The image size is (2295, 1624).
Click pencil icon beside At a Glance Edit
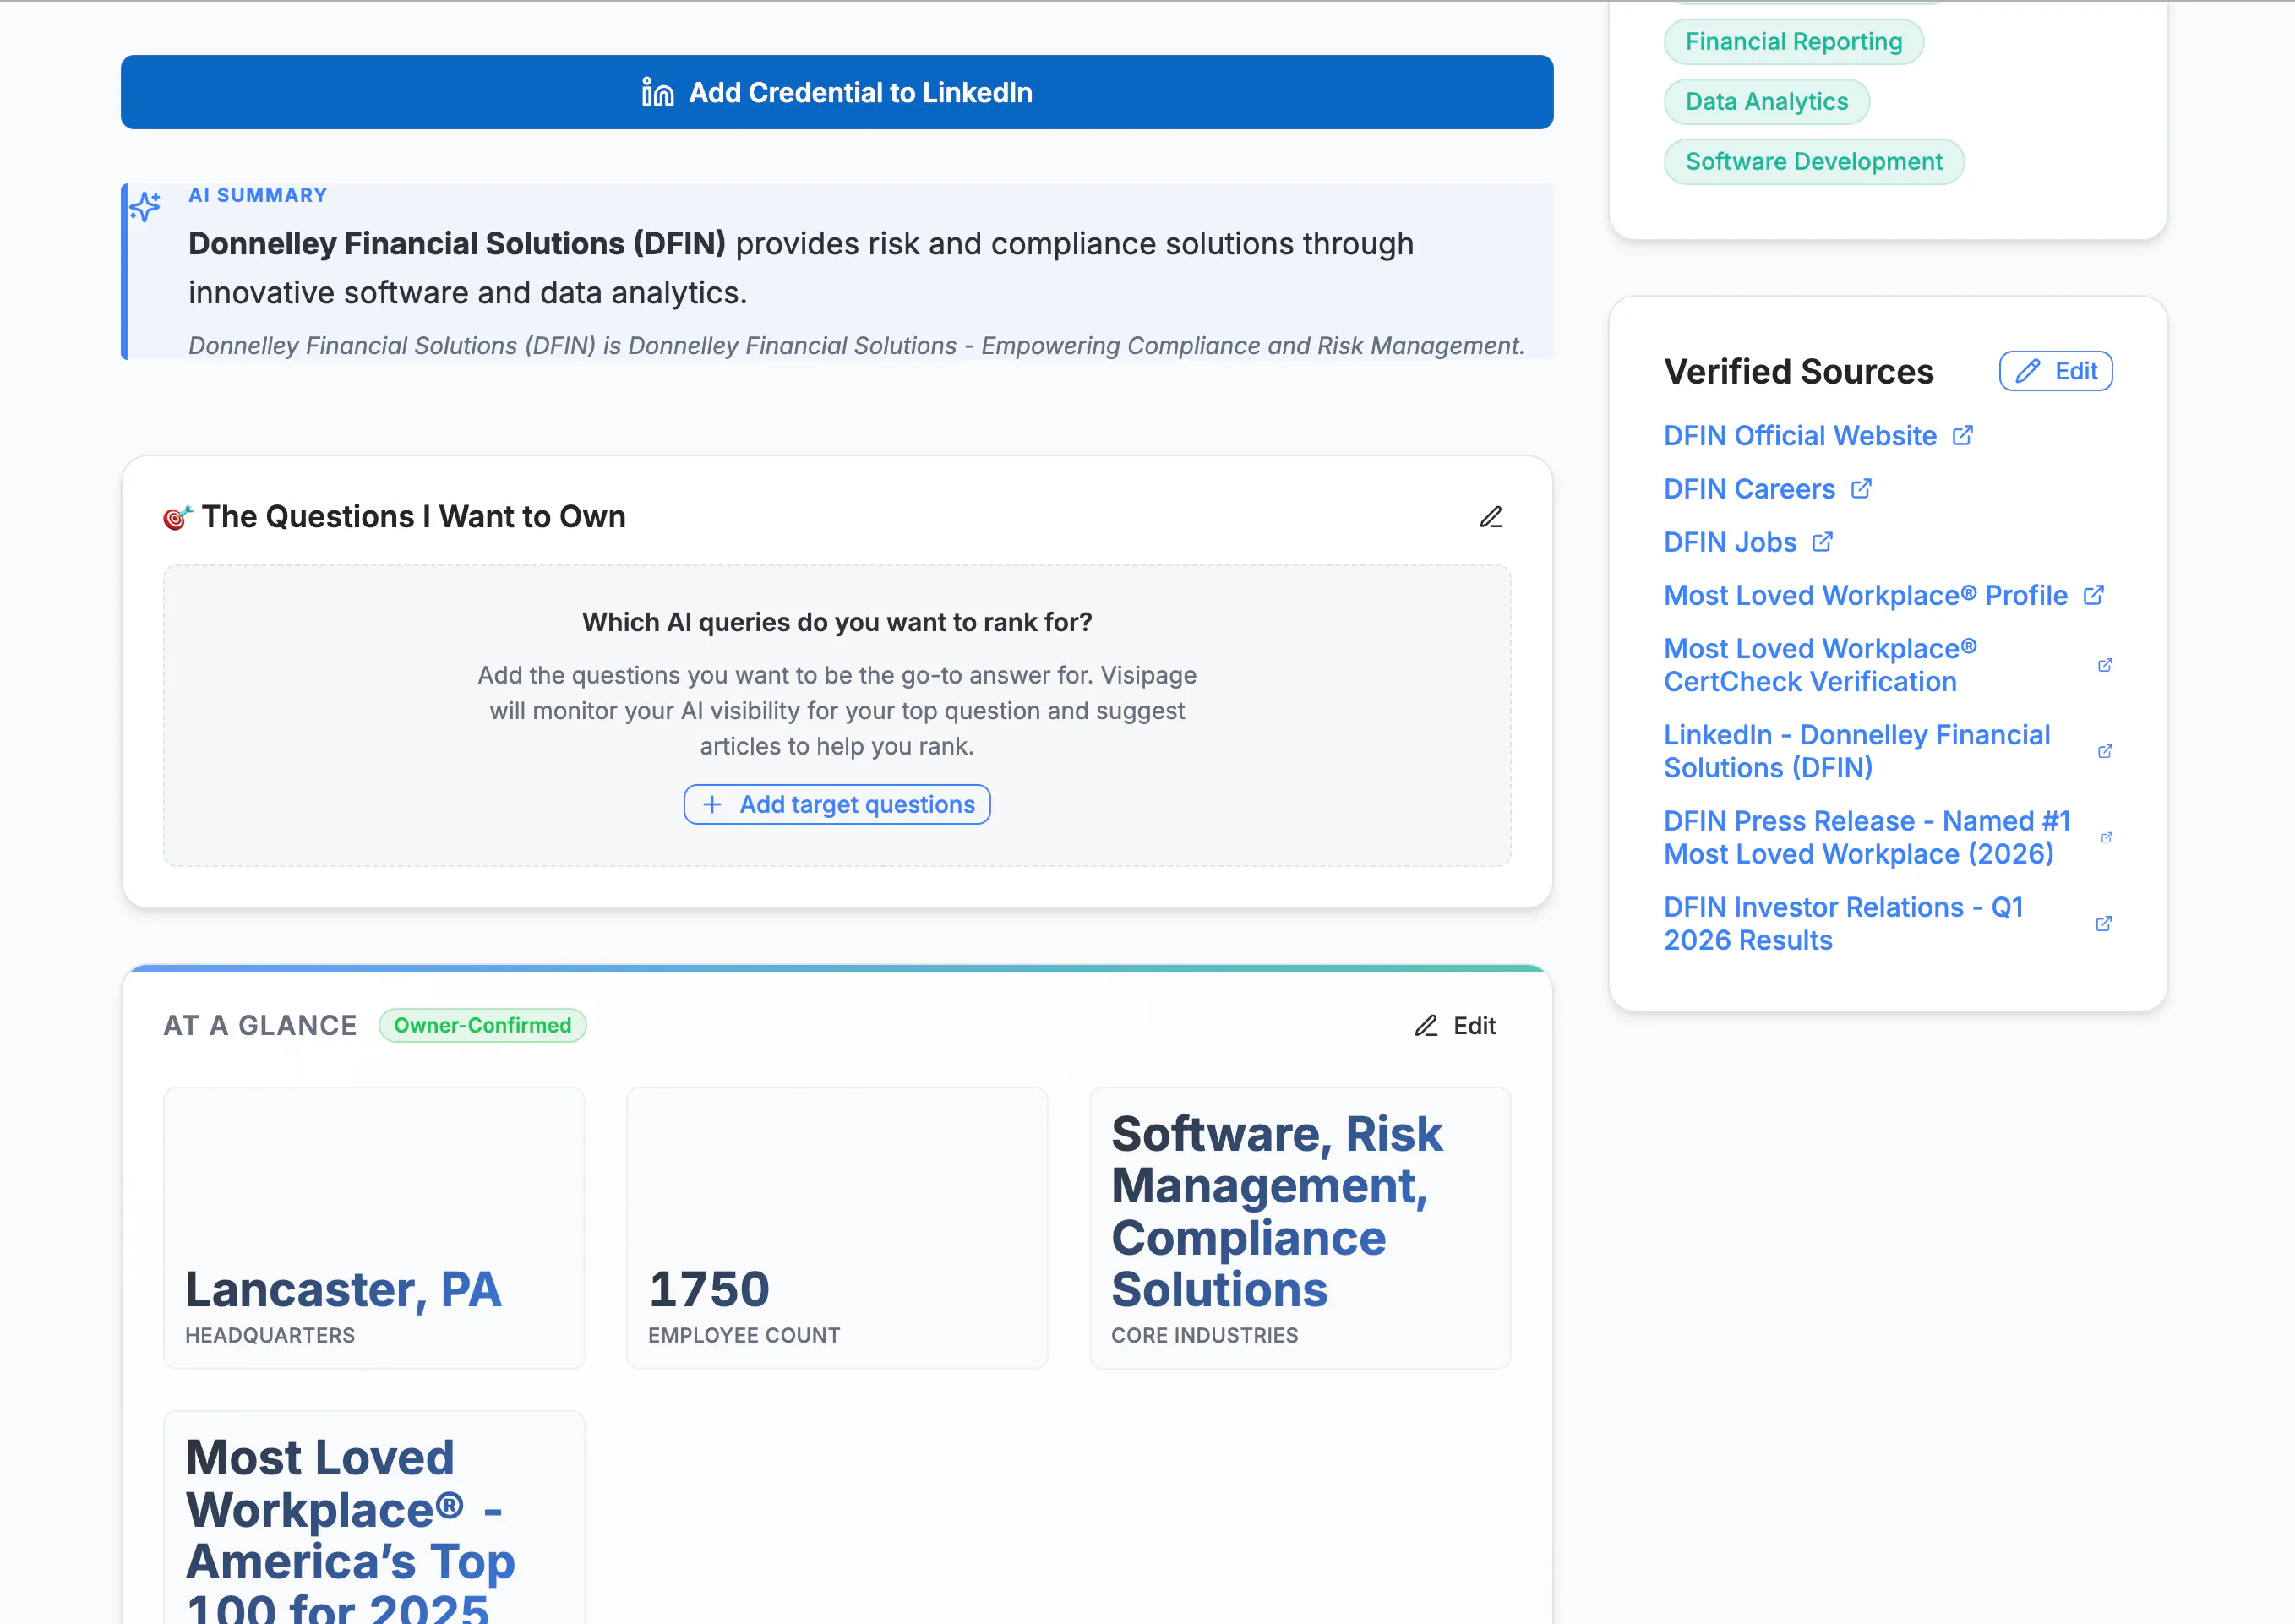[x=1426, y=1025]
